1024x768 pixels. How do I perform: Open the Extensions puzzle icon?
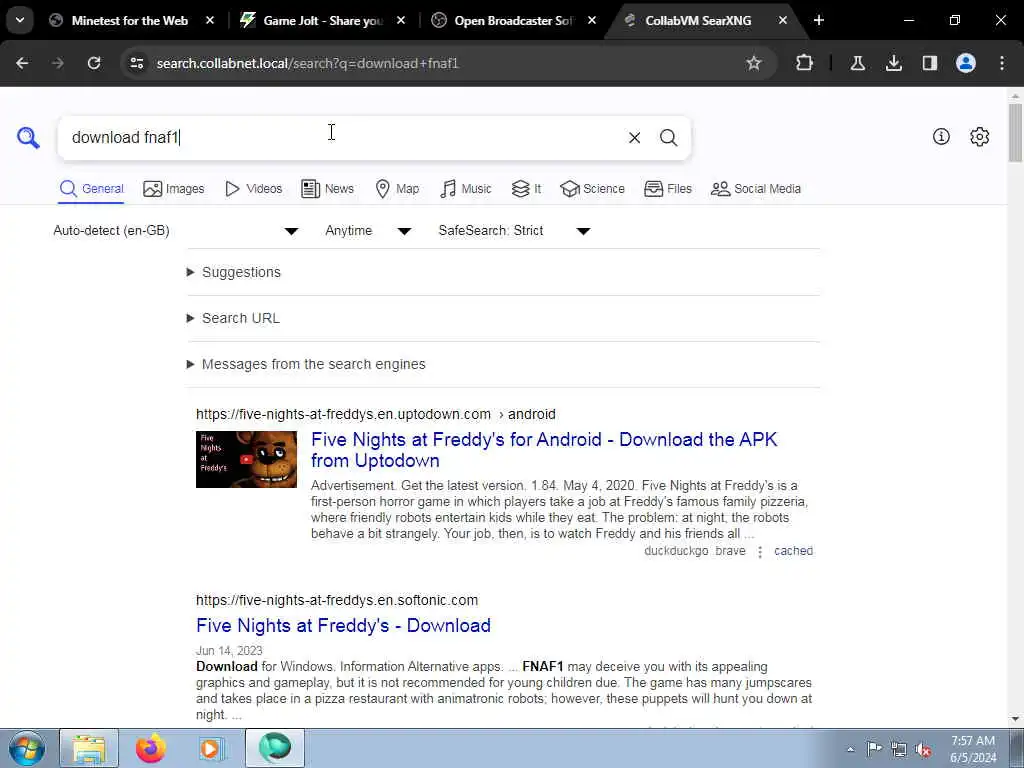[x=805, y=63]
